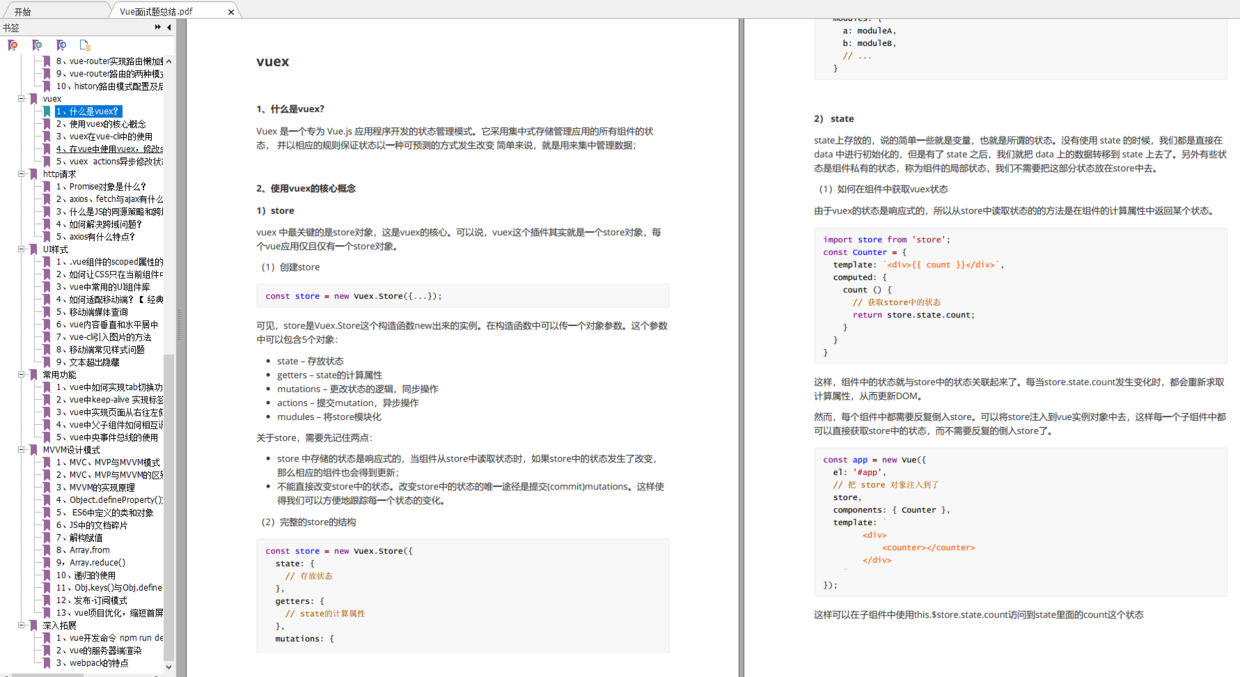Image resolution: width=1240 pixels, height=677 pixels.
Task: Select the 1、什么是vuex? bookmark row
Action: tap(88, 111)
